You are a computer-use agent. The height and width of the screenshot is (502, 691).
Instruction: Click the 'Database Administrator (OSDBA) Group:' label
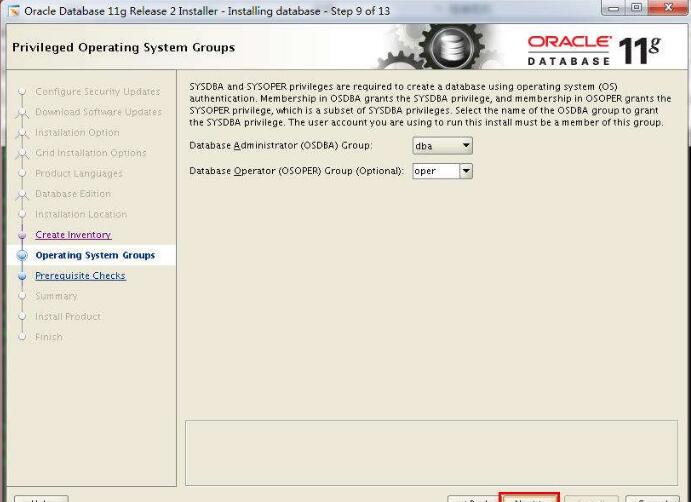tap(280, 145)
